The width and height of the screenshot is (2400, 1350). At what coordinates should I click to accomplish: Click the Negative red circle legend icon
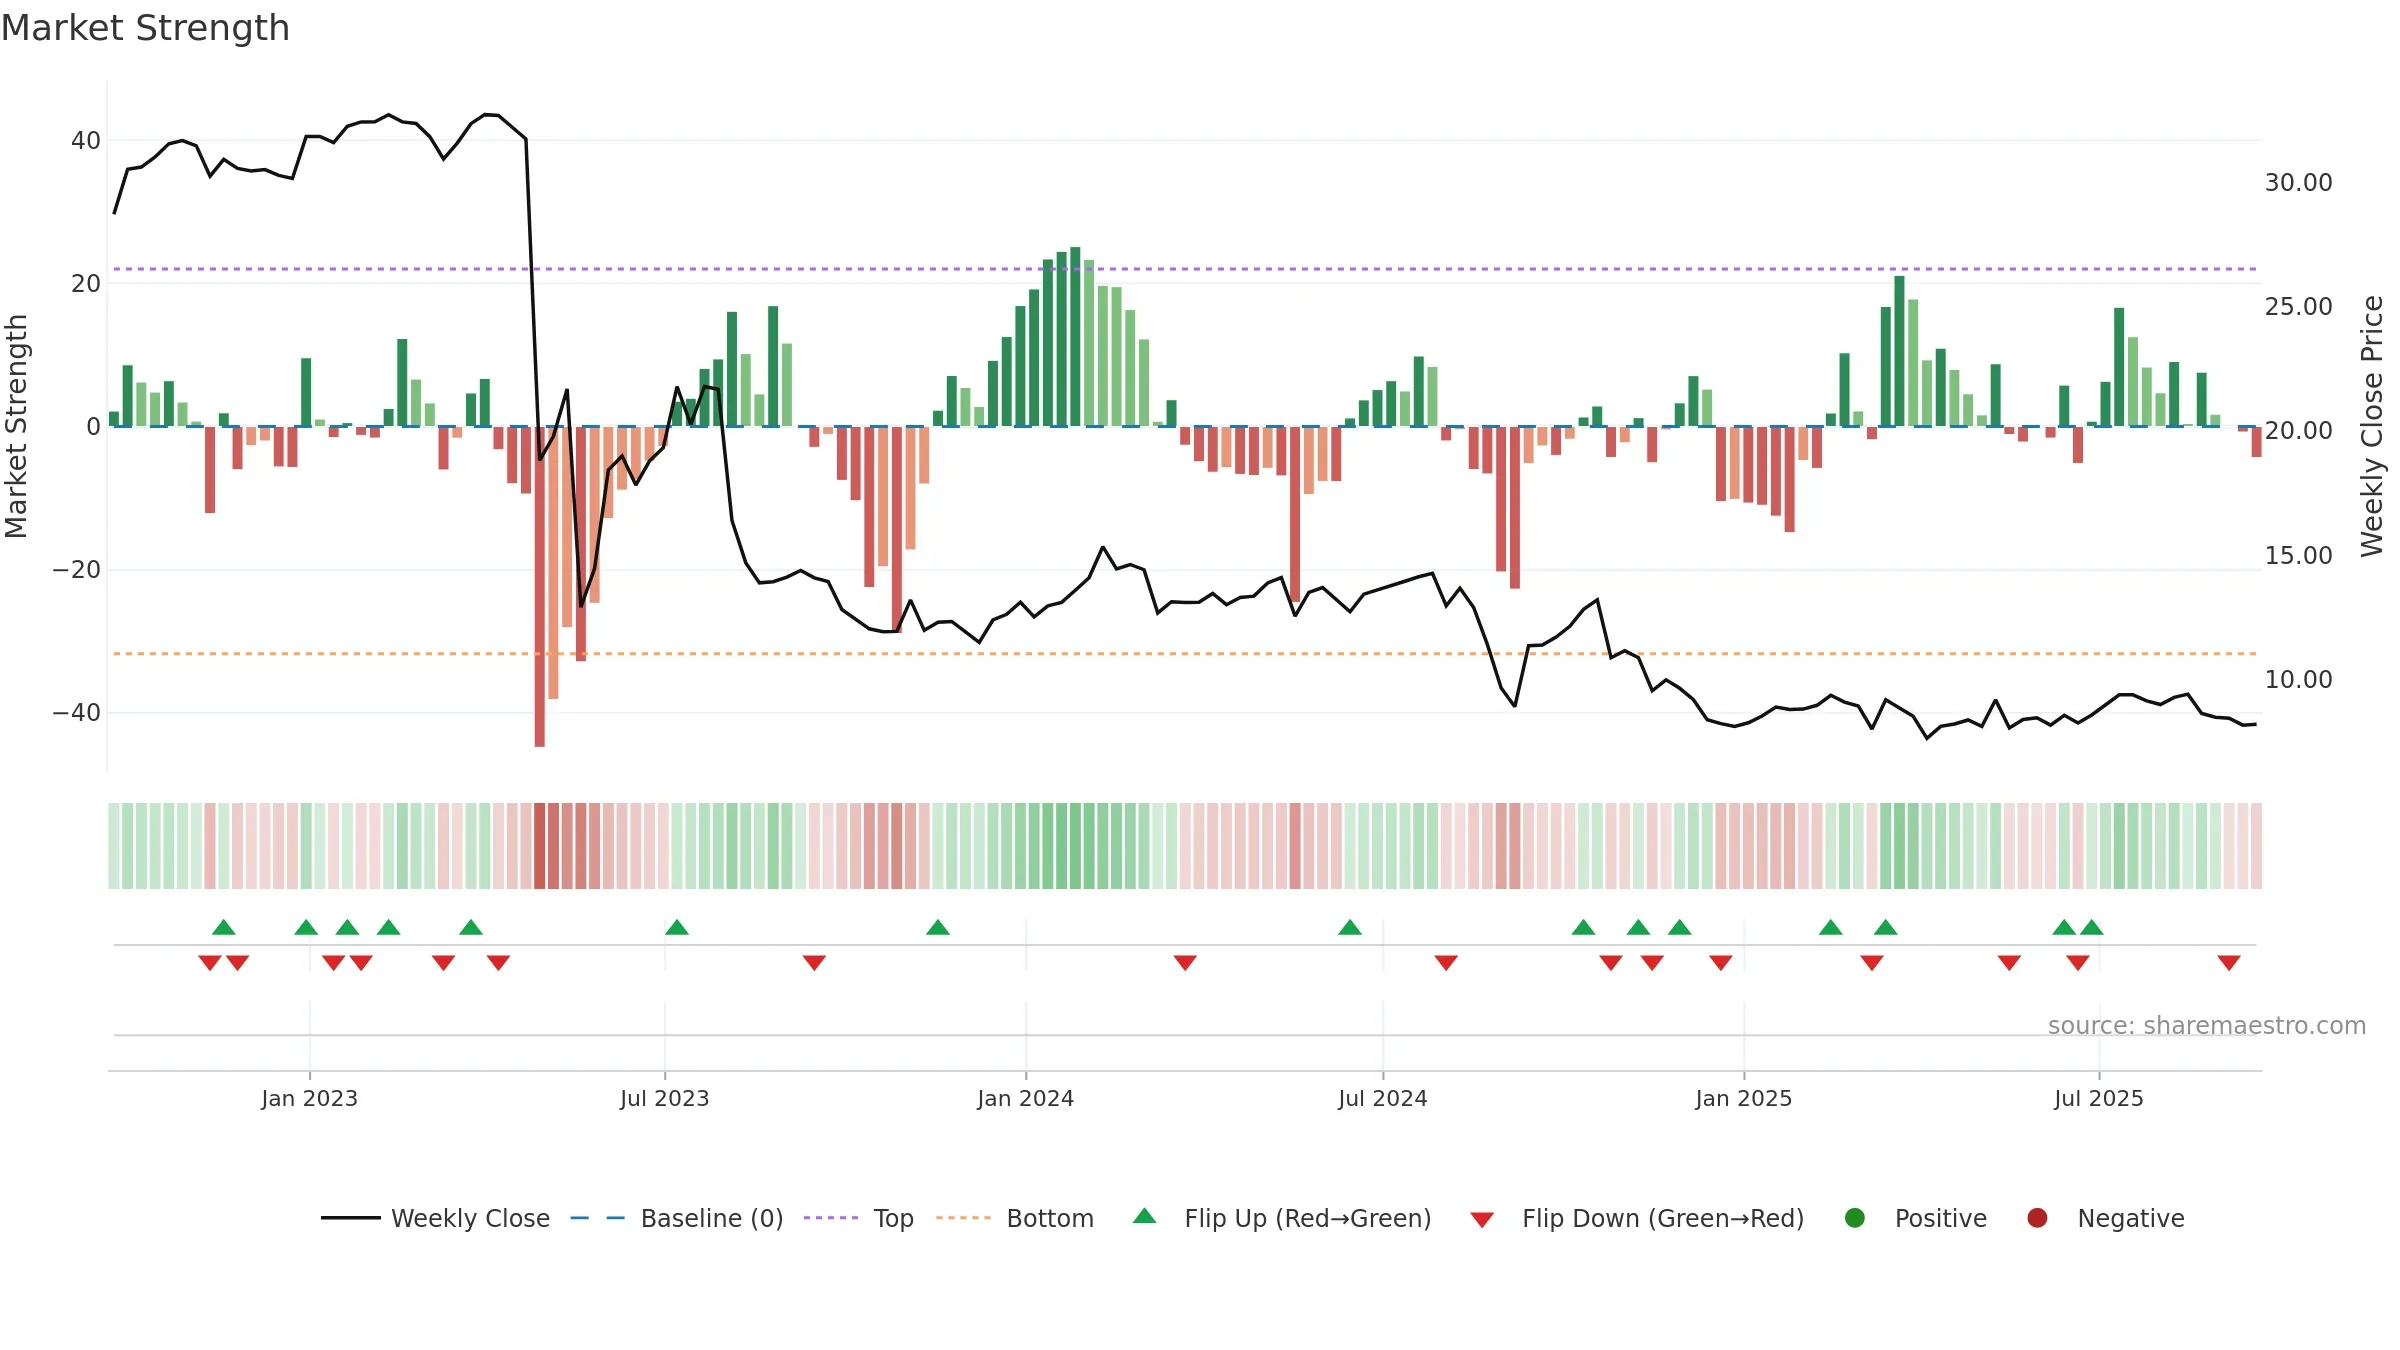click(x=2037, y=1218)
